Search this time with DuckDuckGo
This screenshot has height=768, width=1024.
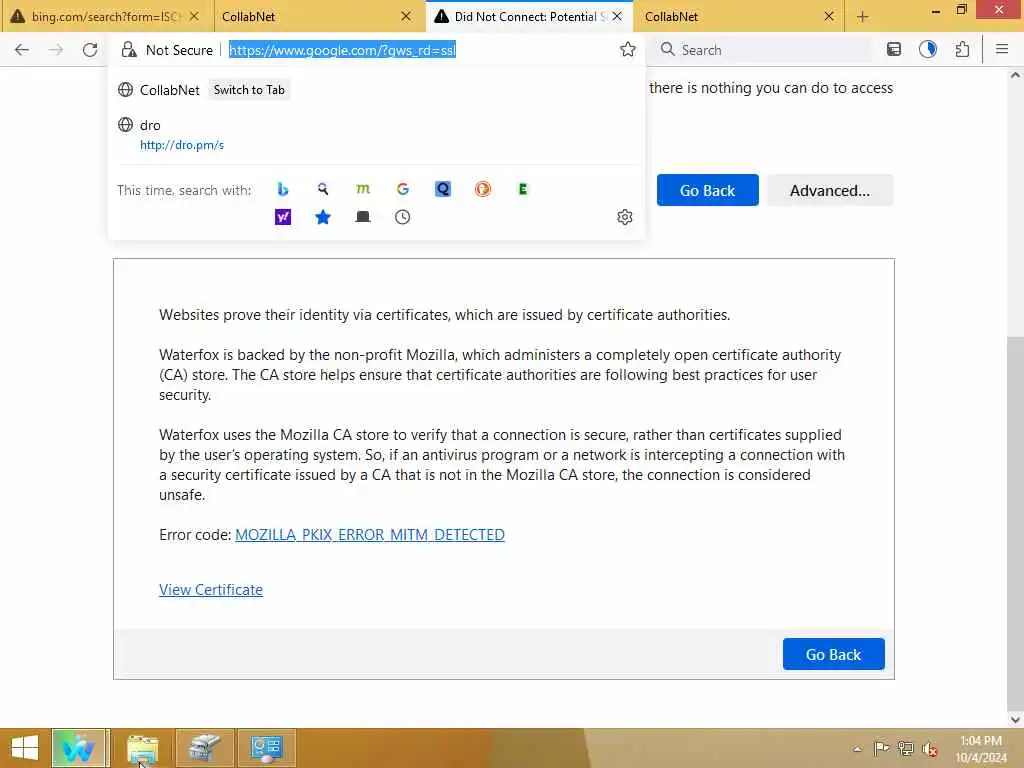[x=483, y=189]
